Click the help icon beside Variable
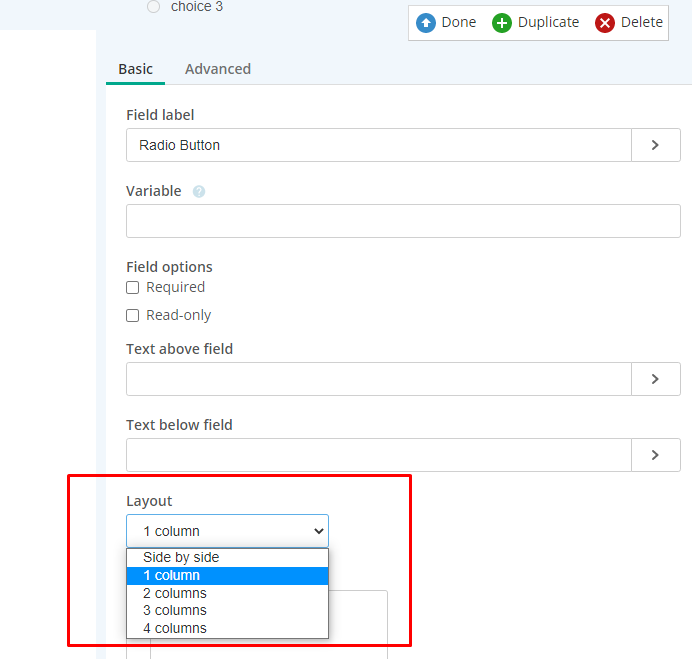Screen dimensions: 692x659 click(199, 192)
